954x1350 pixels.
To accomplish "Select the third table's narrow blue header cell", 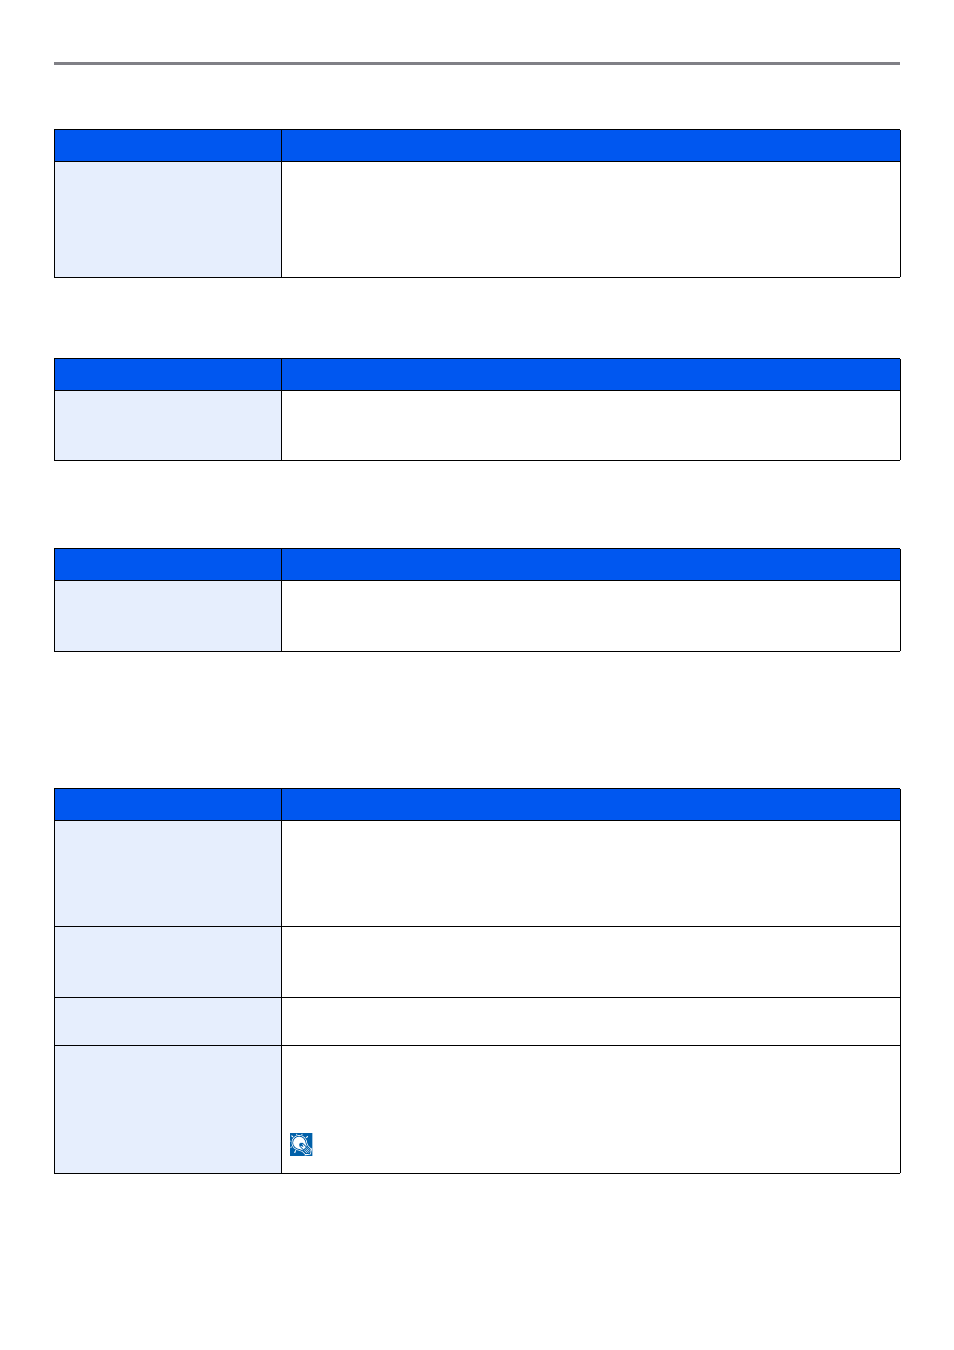I will (x=168, y=565).
